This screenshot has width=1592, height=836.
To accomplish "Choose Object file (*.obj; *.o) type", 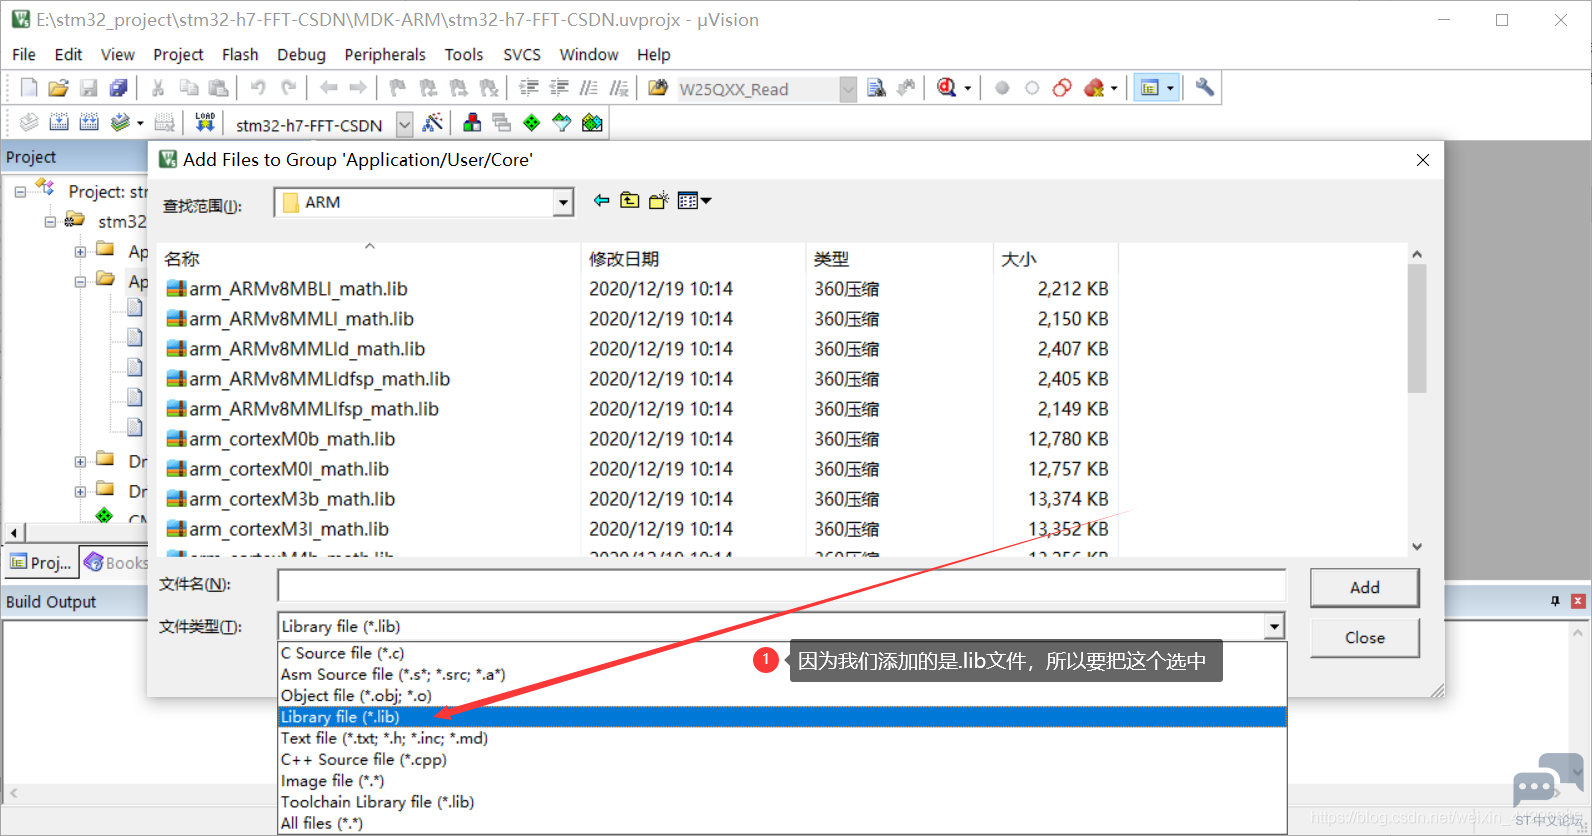I will [782, 695].
